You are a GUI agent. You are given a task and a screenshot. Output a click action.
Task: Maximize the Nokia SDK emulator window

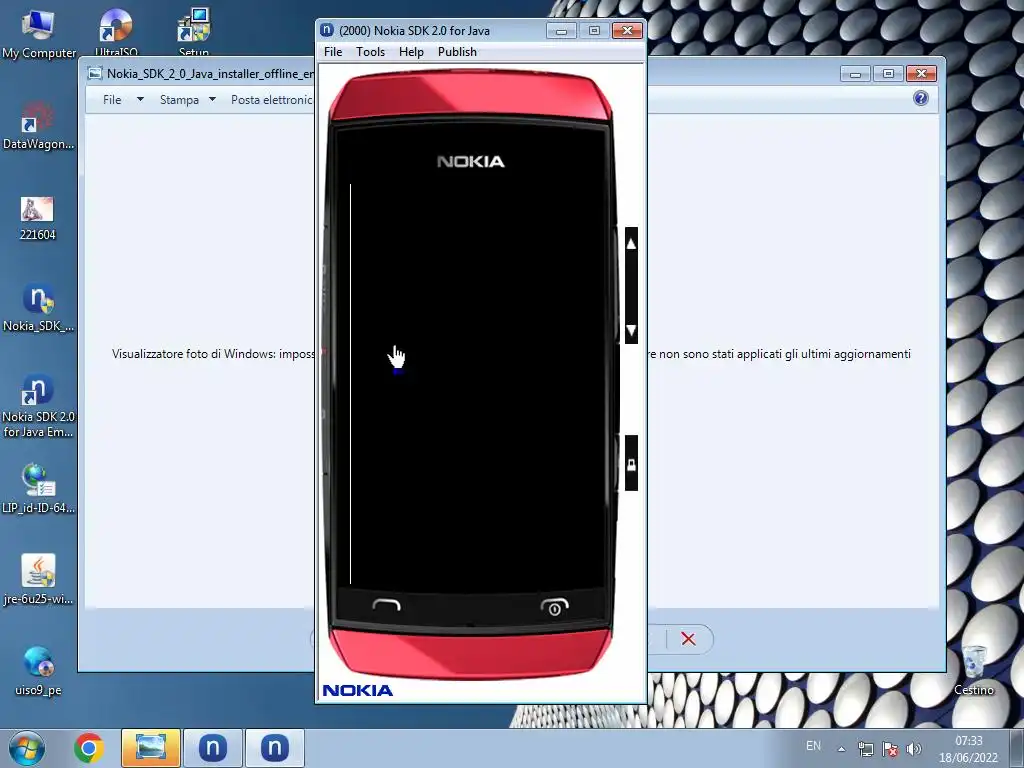tap(594, 31)
